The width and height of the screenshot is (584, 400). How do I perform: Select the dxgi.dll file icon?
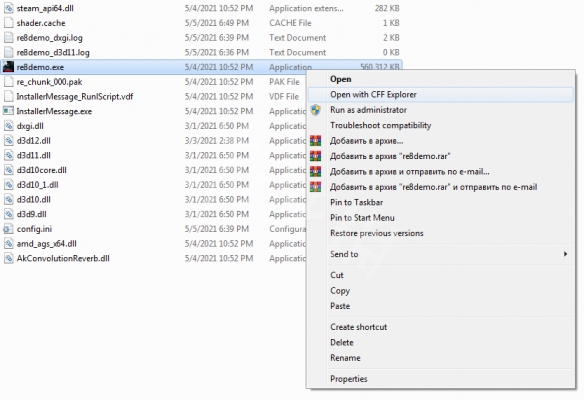pyautogui.click(x=8, y=126)
